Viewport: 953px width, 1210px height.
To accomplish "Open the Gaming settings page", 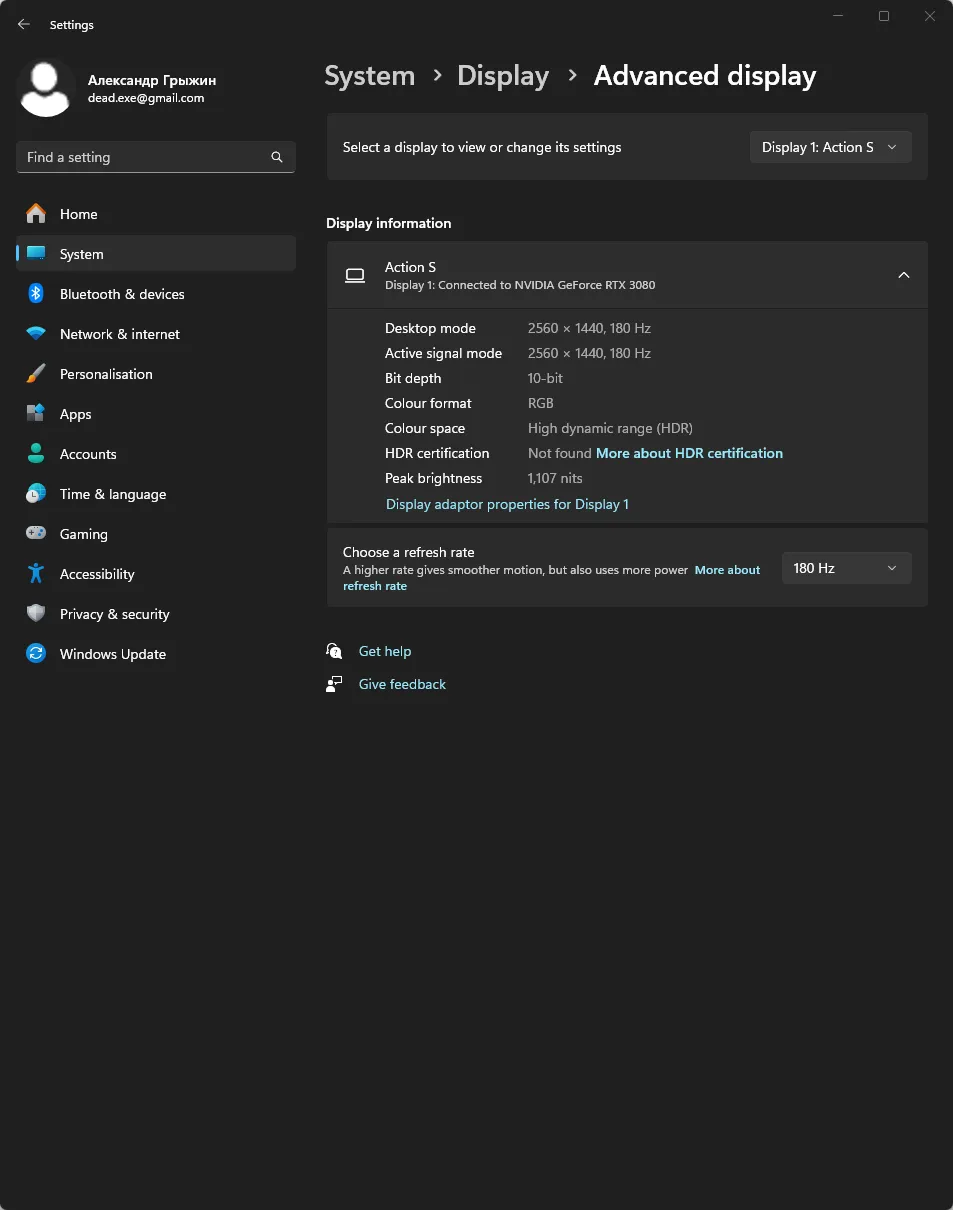I will pyautogui.click(x=83, y=534).
